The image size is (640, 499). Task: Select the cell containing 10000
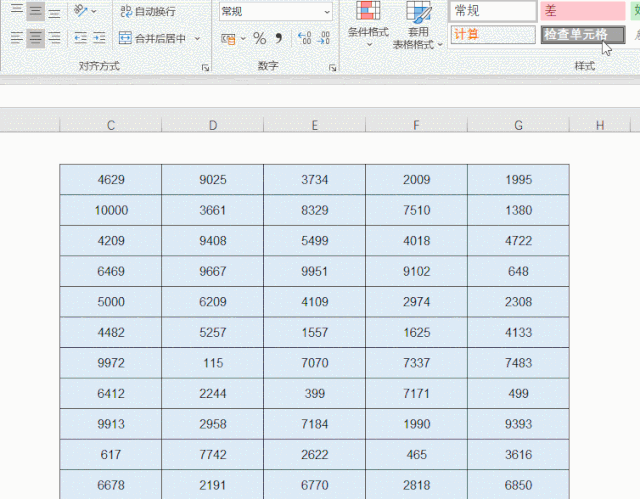click(111, 210)
